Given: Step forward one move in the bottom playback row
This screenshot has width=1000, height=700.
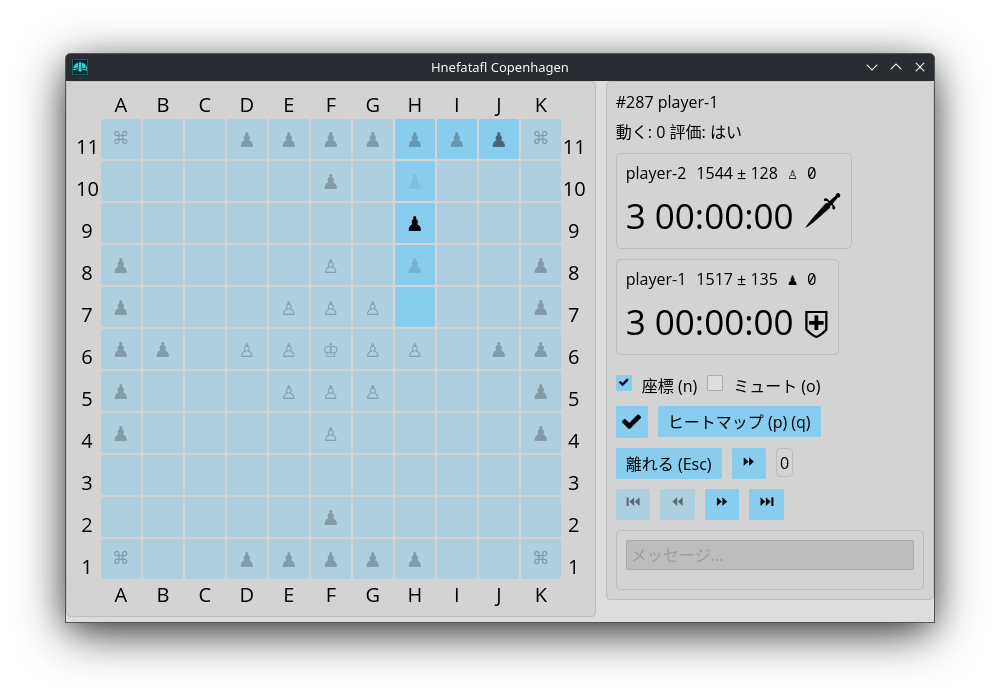Looking at the screenshot, I should (722, 503).
